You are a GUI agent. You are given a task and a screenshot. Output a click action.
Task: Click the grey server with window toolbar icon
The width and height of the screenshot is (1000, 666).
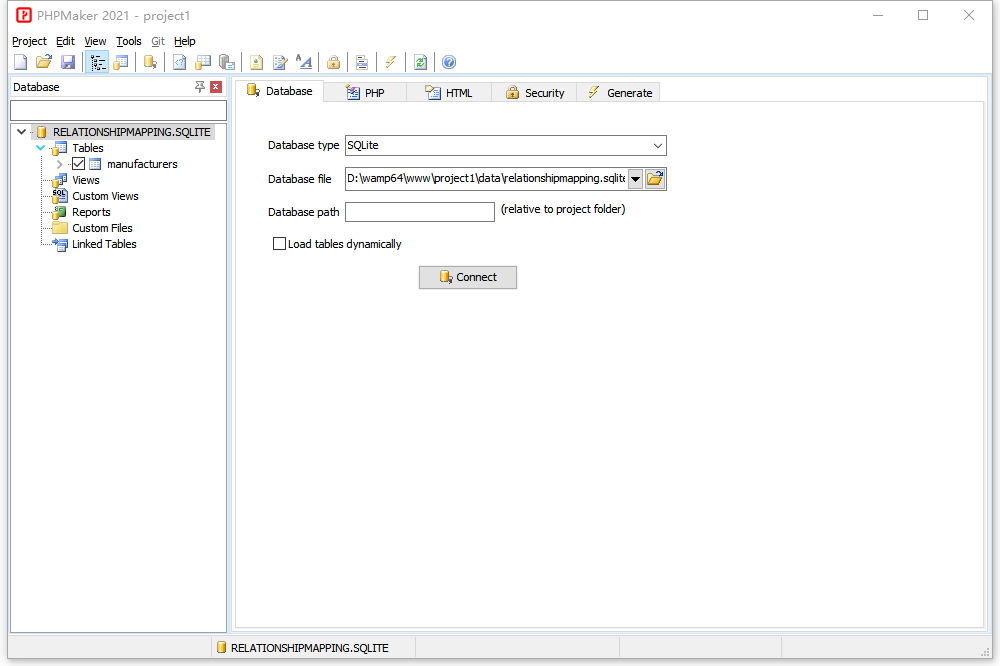coord(226,62)
